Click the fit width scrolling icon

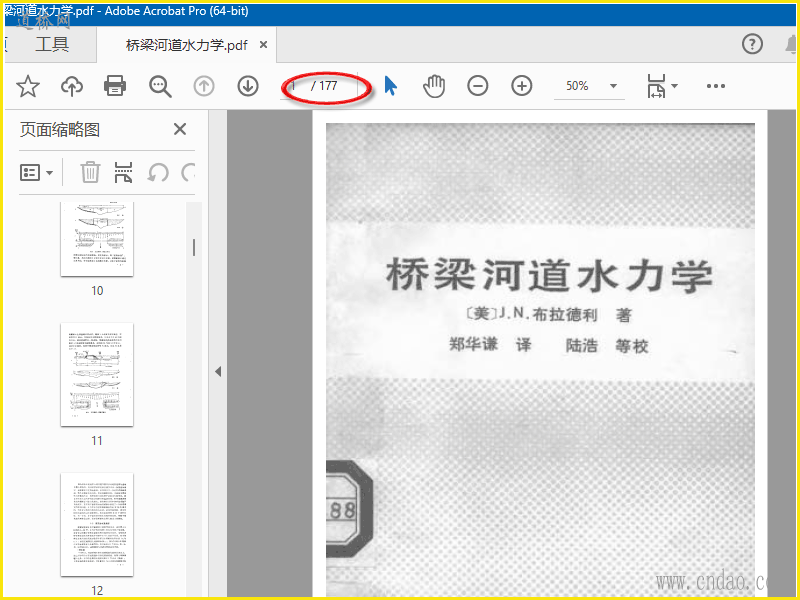656,86
